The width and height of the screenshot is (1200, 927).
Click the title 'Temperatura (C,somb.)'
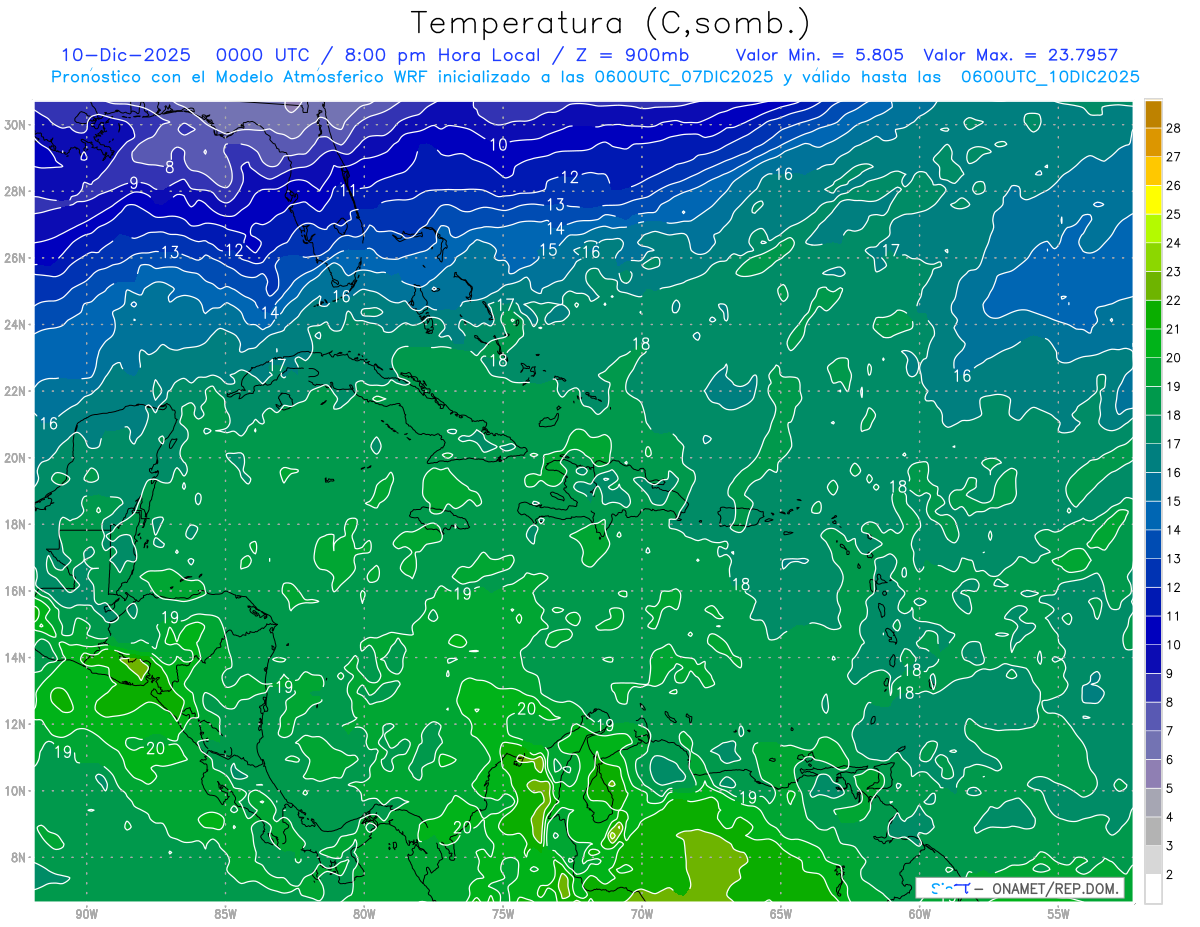(611, 23)
